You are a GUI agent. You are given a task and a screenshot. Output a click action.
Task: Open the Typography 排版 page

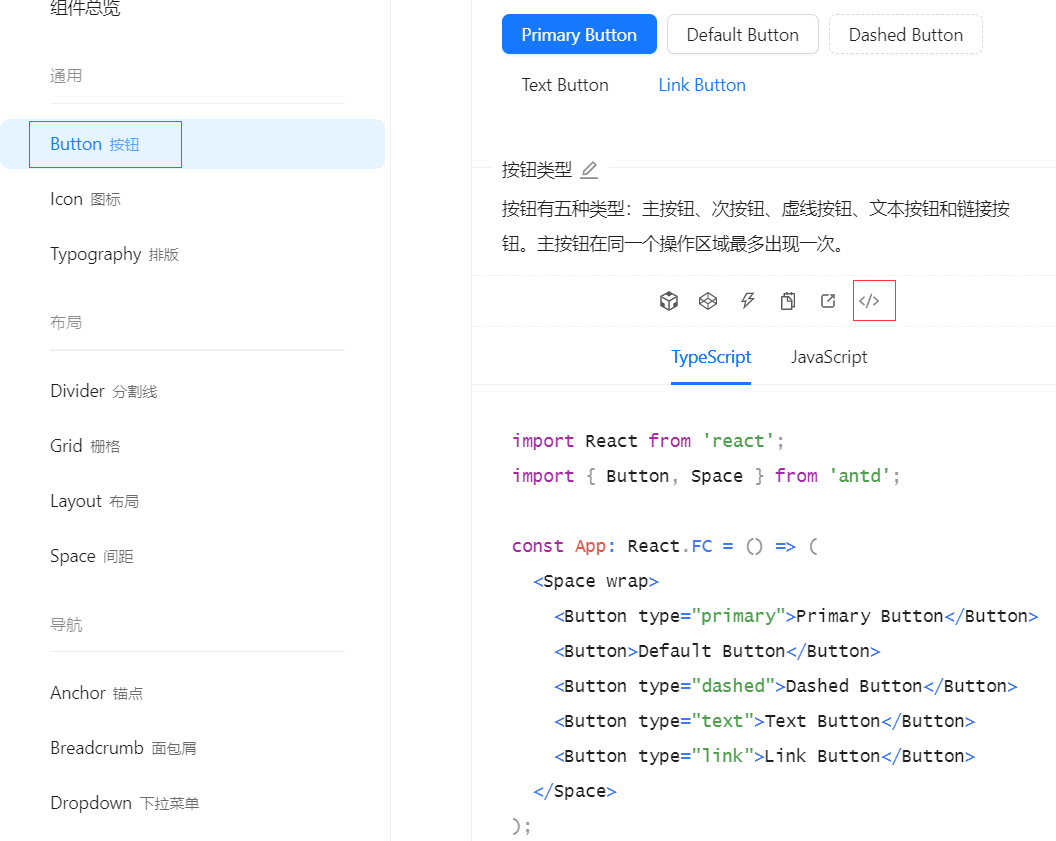pos(115,254)
